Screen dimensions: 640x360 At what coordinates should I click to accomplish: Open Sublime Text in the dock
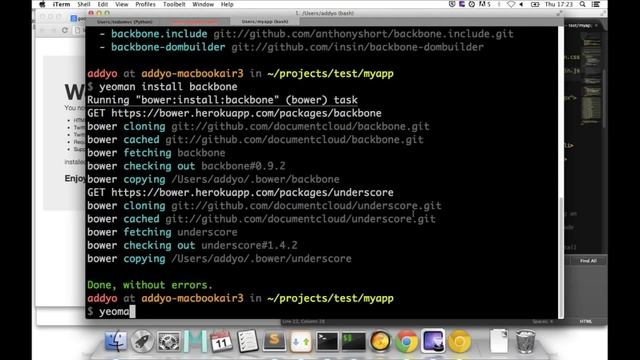click(274, 341)
